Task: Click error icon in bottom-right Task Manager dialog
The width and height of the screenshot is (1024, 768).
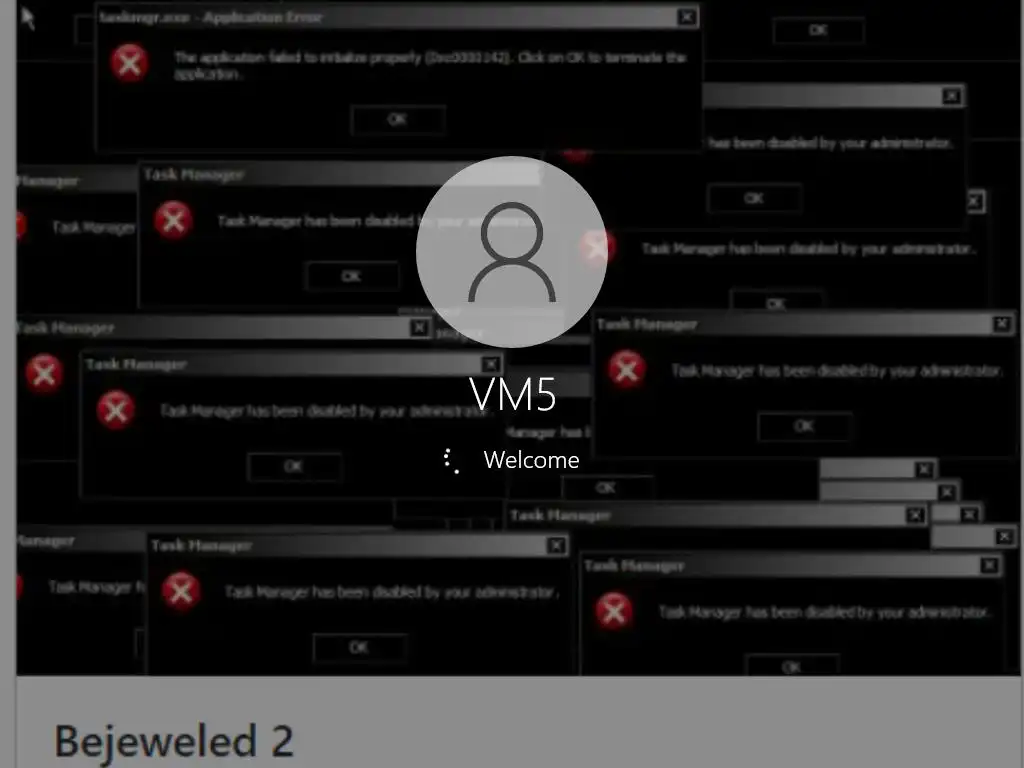Action: 614,611
